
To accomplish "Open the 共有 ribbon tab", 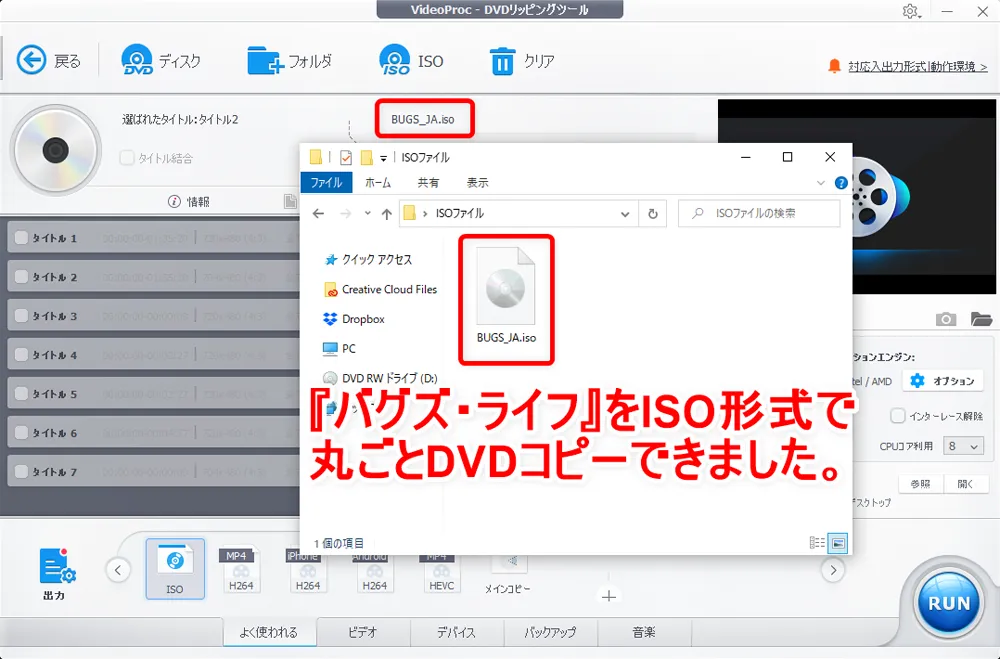I will [428, 182].
